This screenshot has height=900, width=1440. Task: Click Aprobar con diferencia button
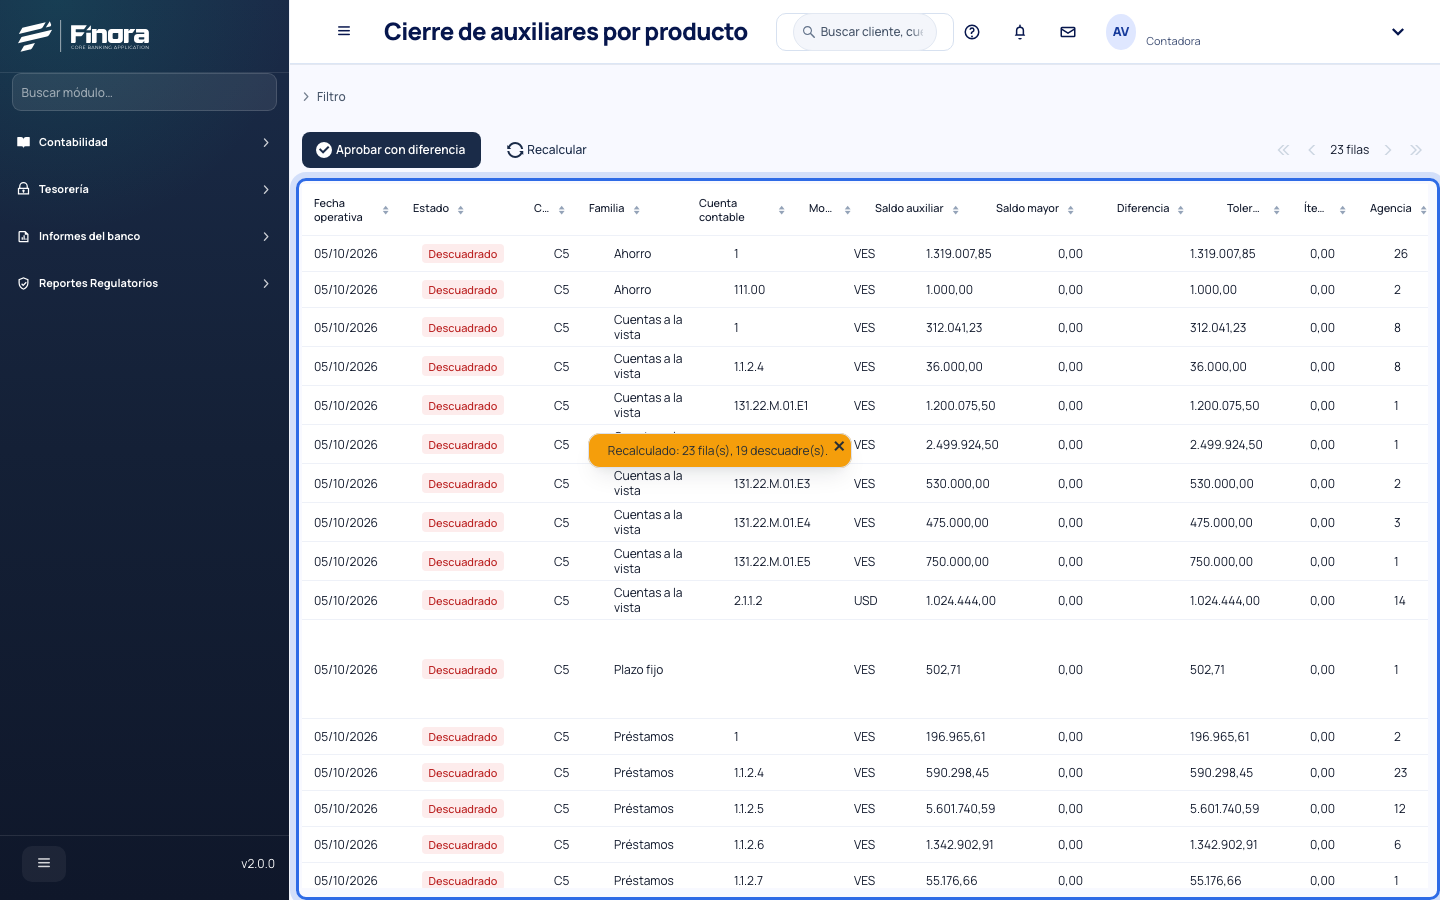(x=391, y=150)
